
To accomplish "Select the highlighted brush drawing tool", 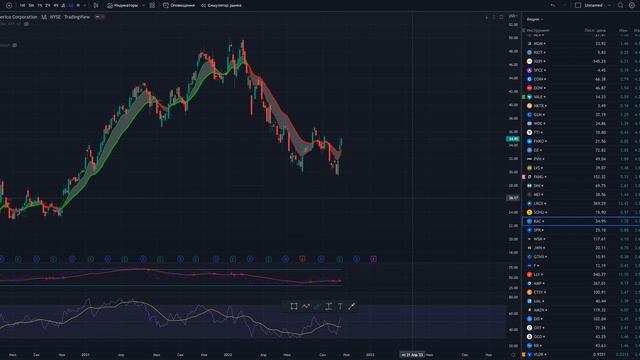I will tap(317, 306).
